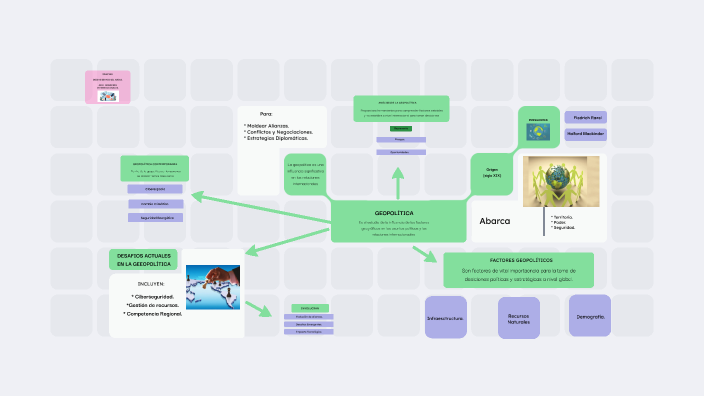
Task: Click the '* Territorio.' bullet text
Action: [562, 217]
